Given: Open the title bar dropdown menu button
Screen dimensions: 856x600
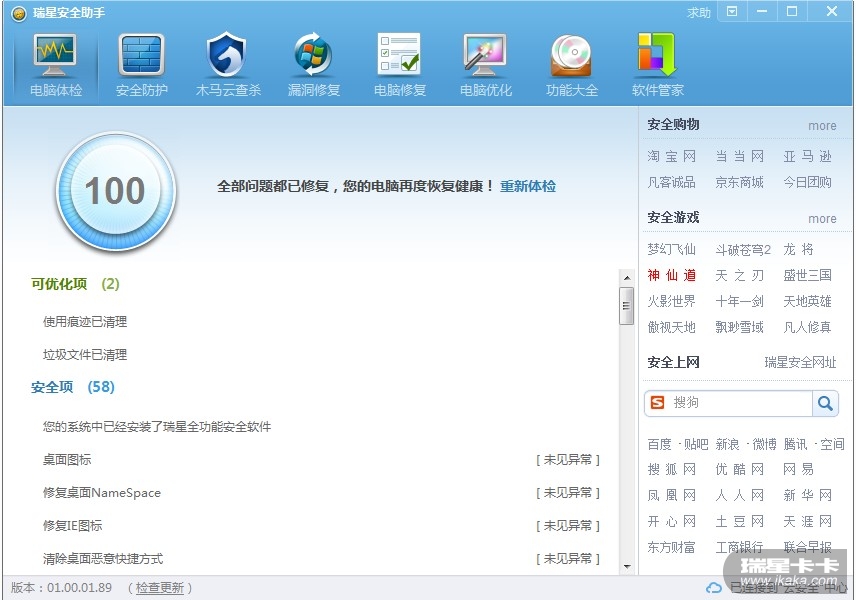Looking at the screenshot, I should click(x=732, y=11).
